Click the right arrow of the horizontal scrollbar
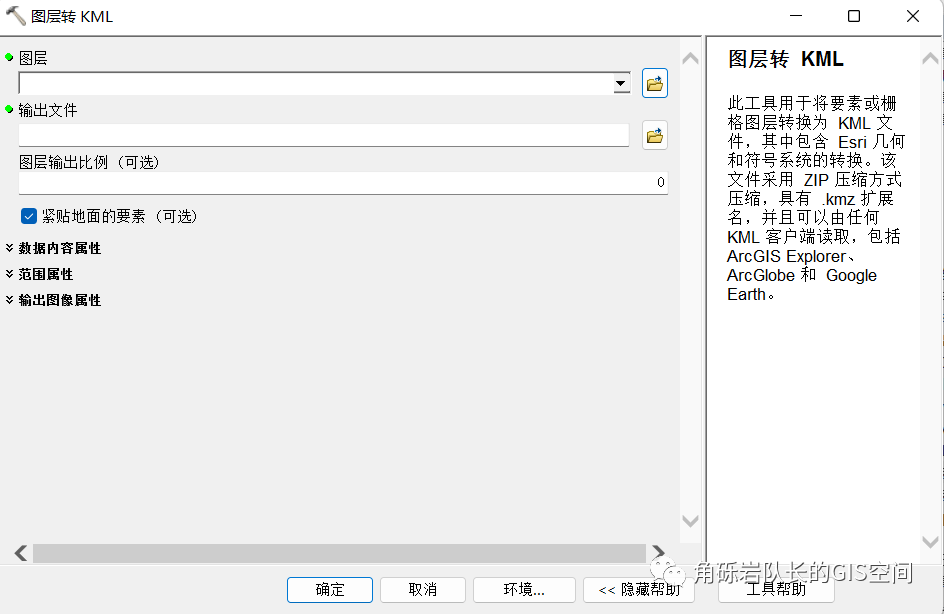 point(660,552)
